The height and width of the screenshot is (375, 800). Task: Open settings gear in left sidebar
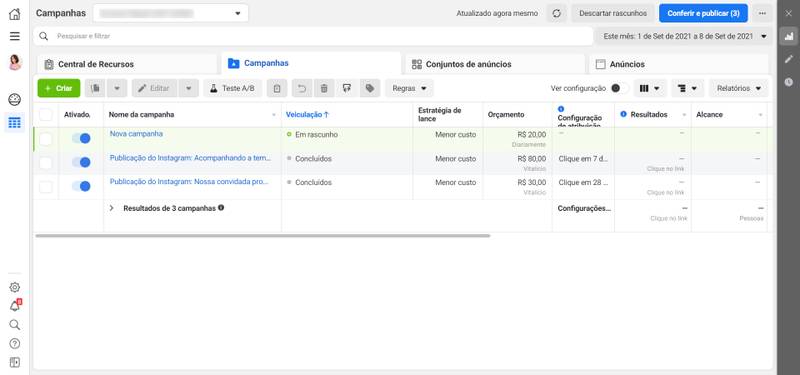click(x=15, y=287)
